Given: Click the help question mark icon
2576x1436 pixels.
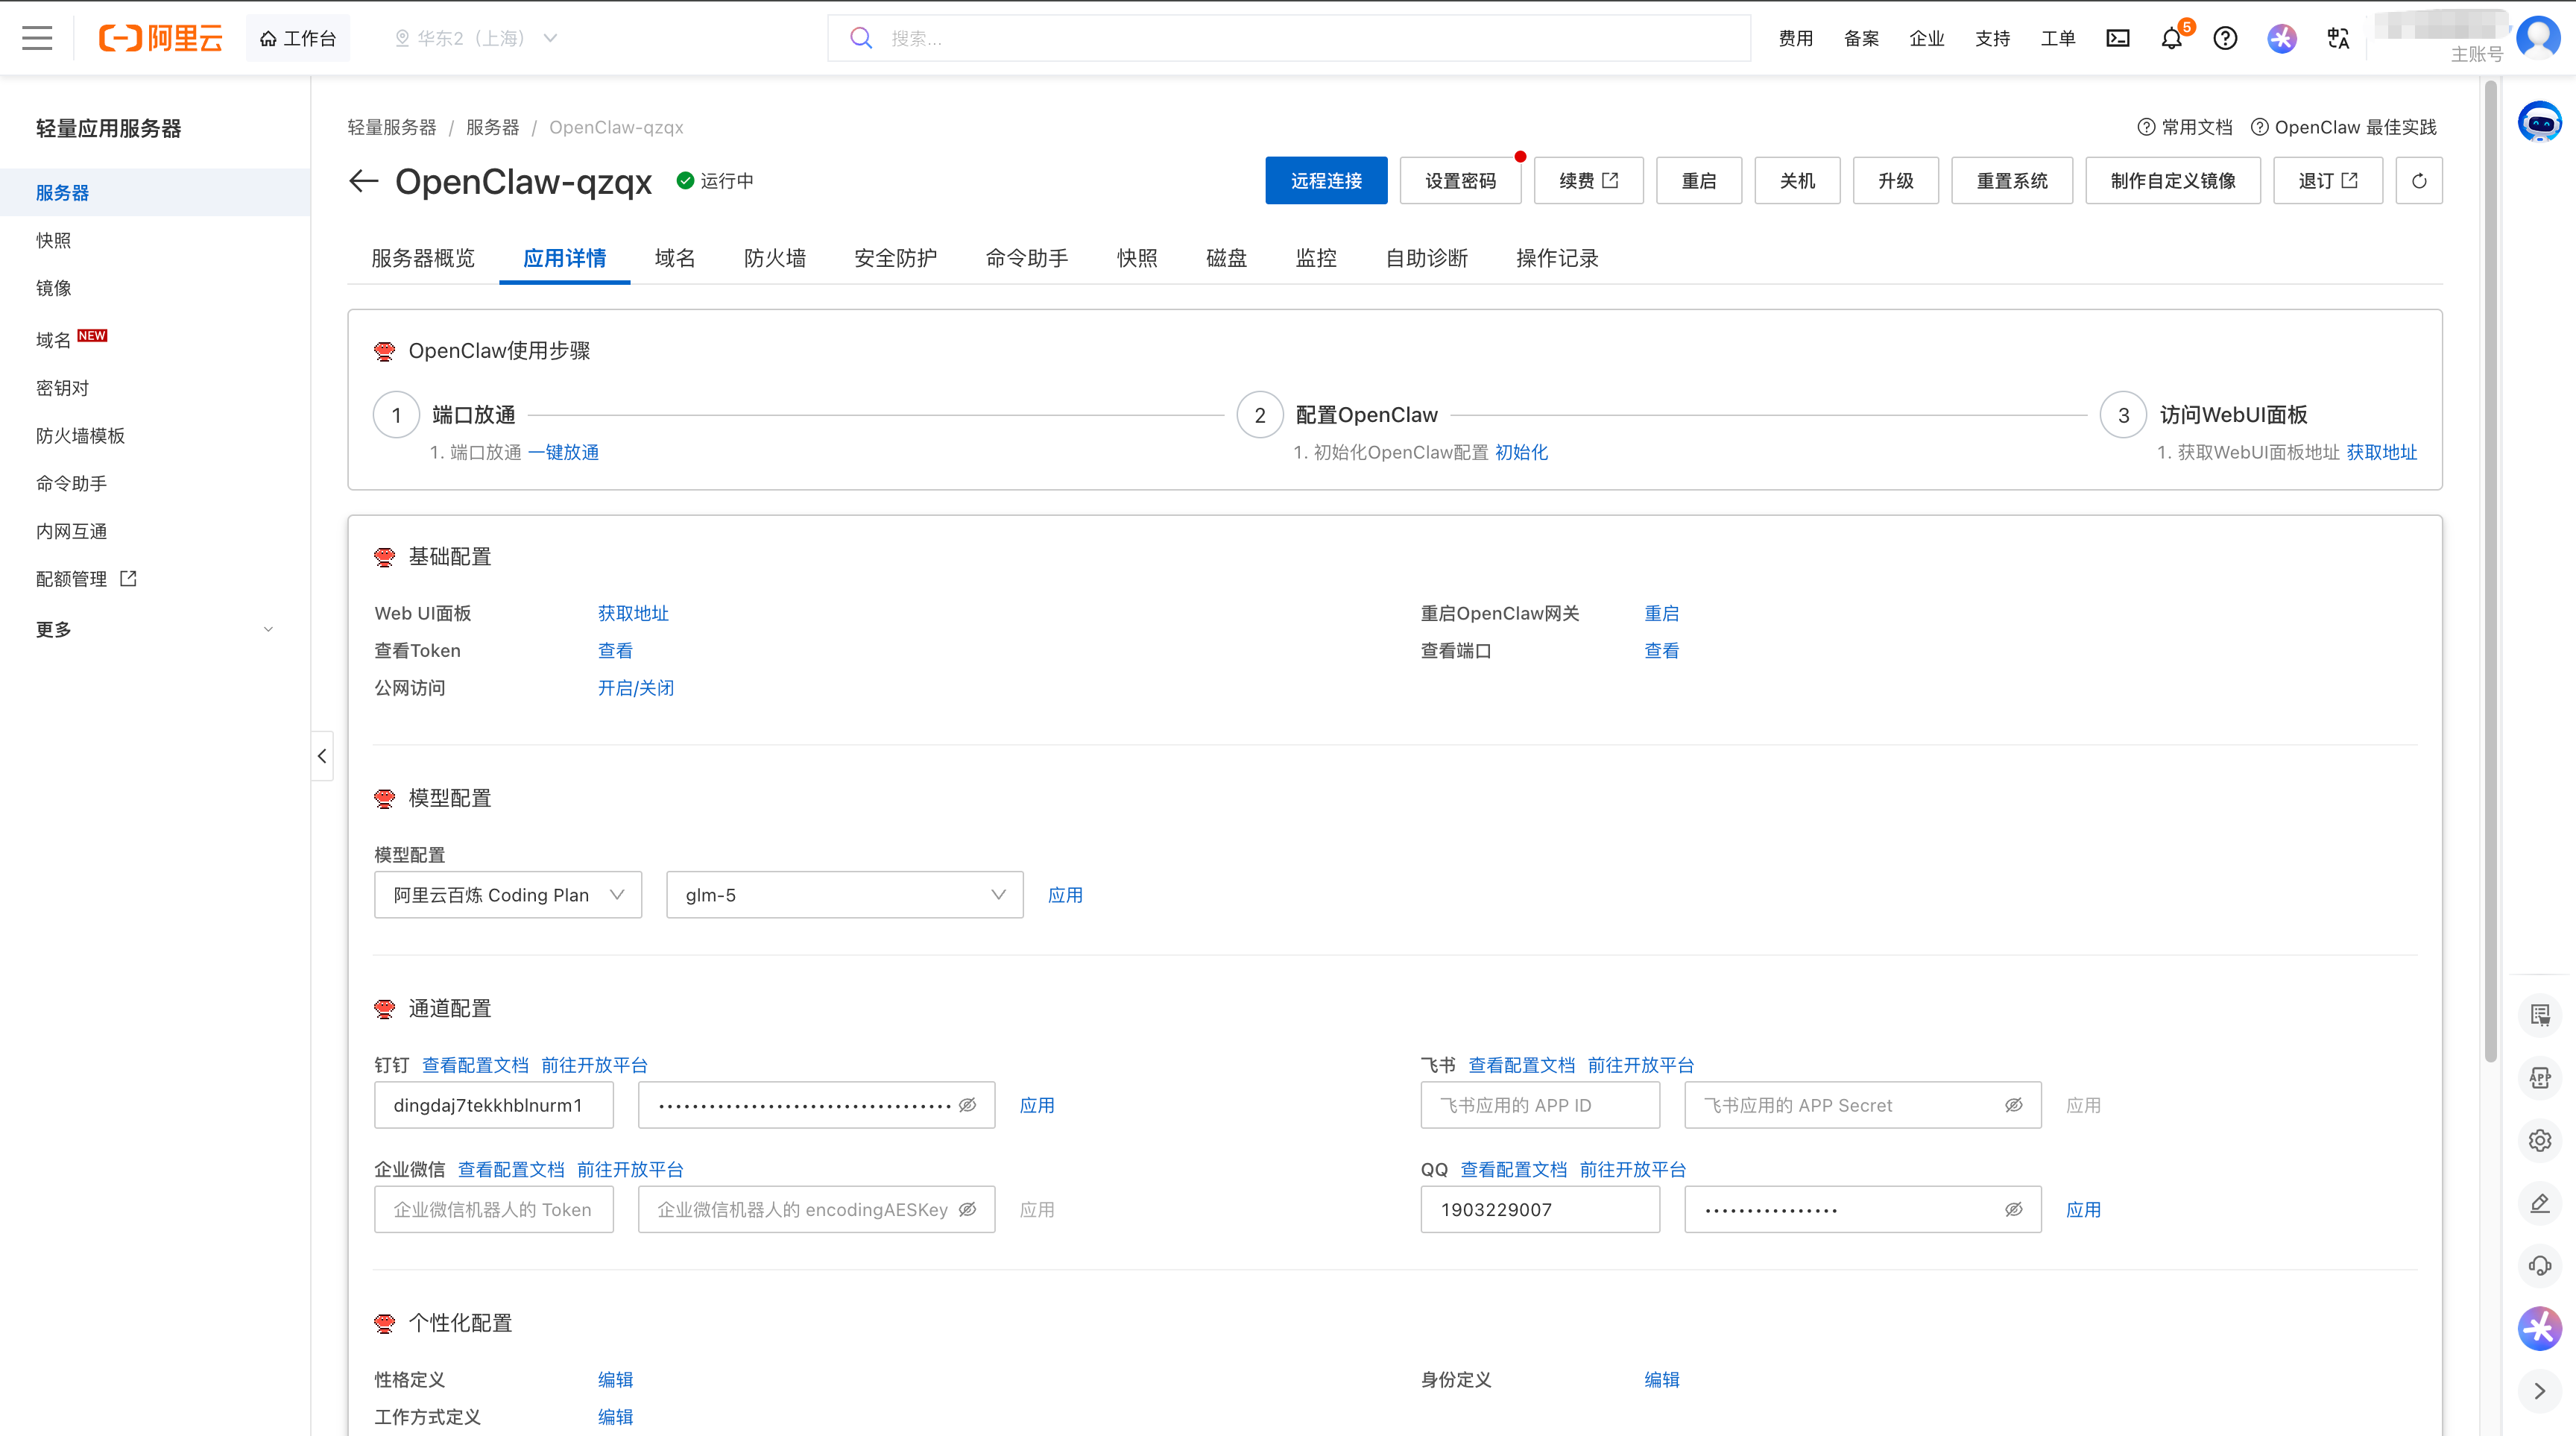Looking at the screenshot, I should [x=2225, y=38].
